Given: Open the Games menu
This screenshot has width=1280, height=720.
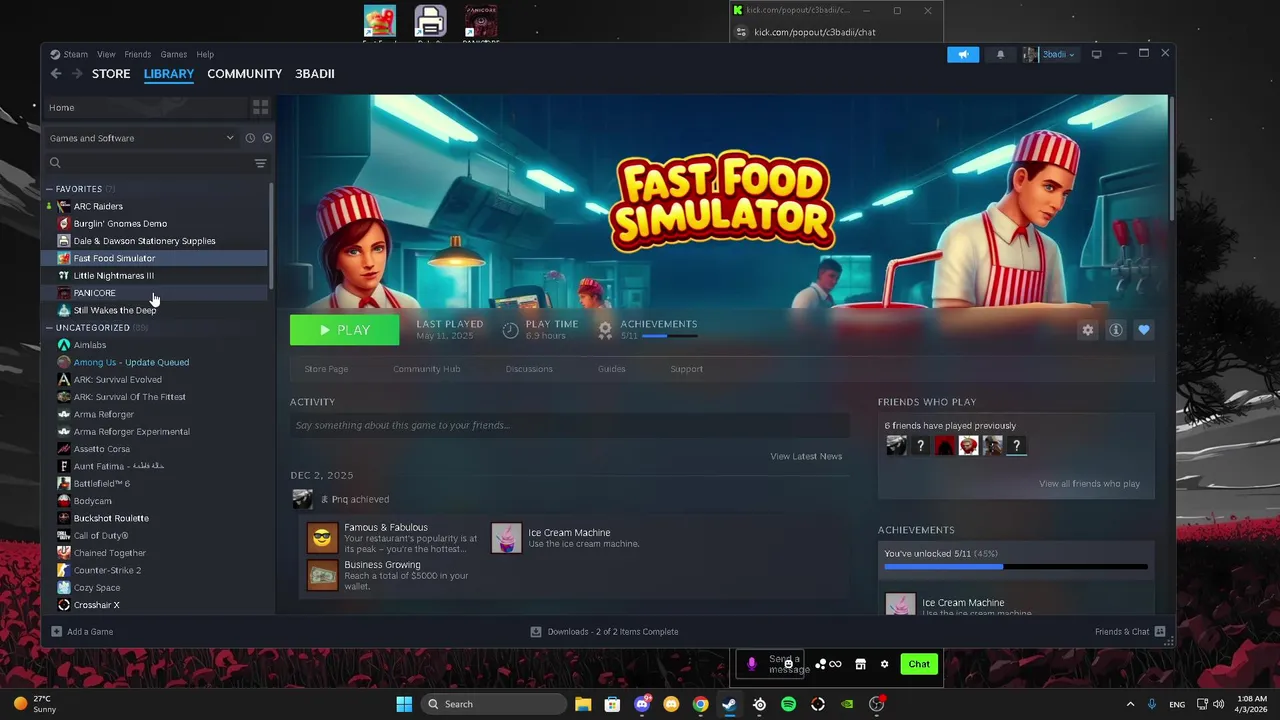Looking at the screenshot, I should (174, 54).
